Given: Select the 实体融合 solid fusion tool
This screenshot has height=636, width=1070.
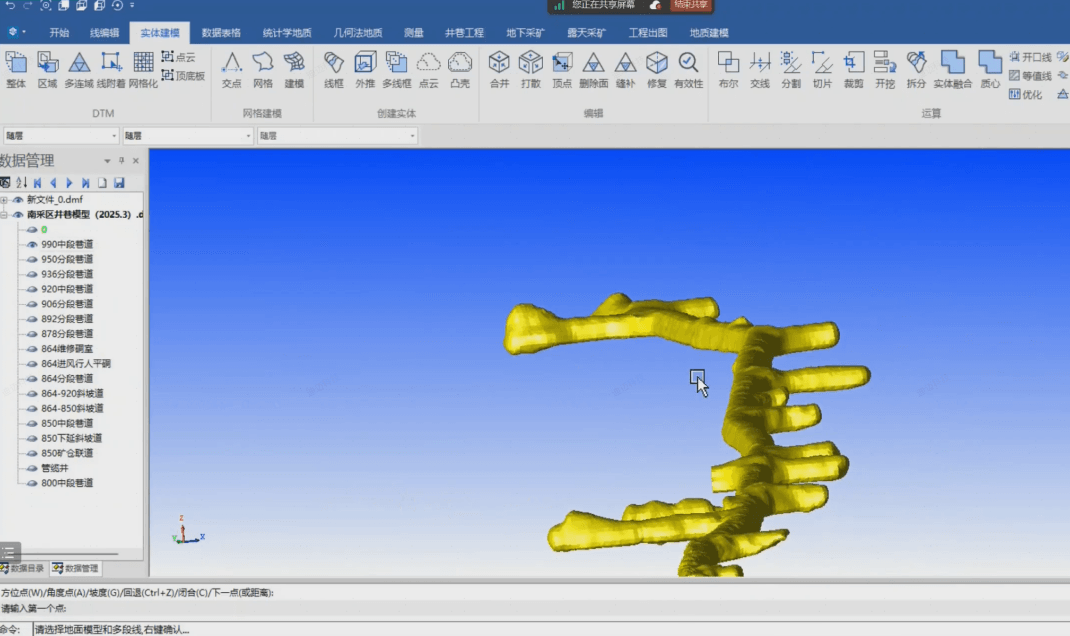Looking at the screenshot, I should 953,70.
